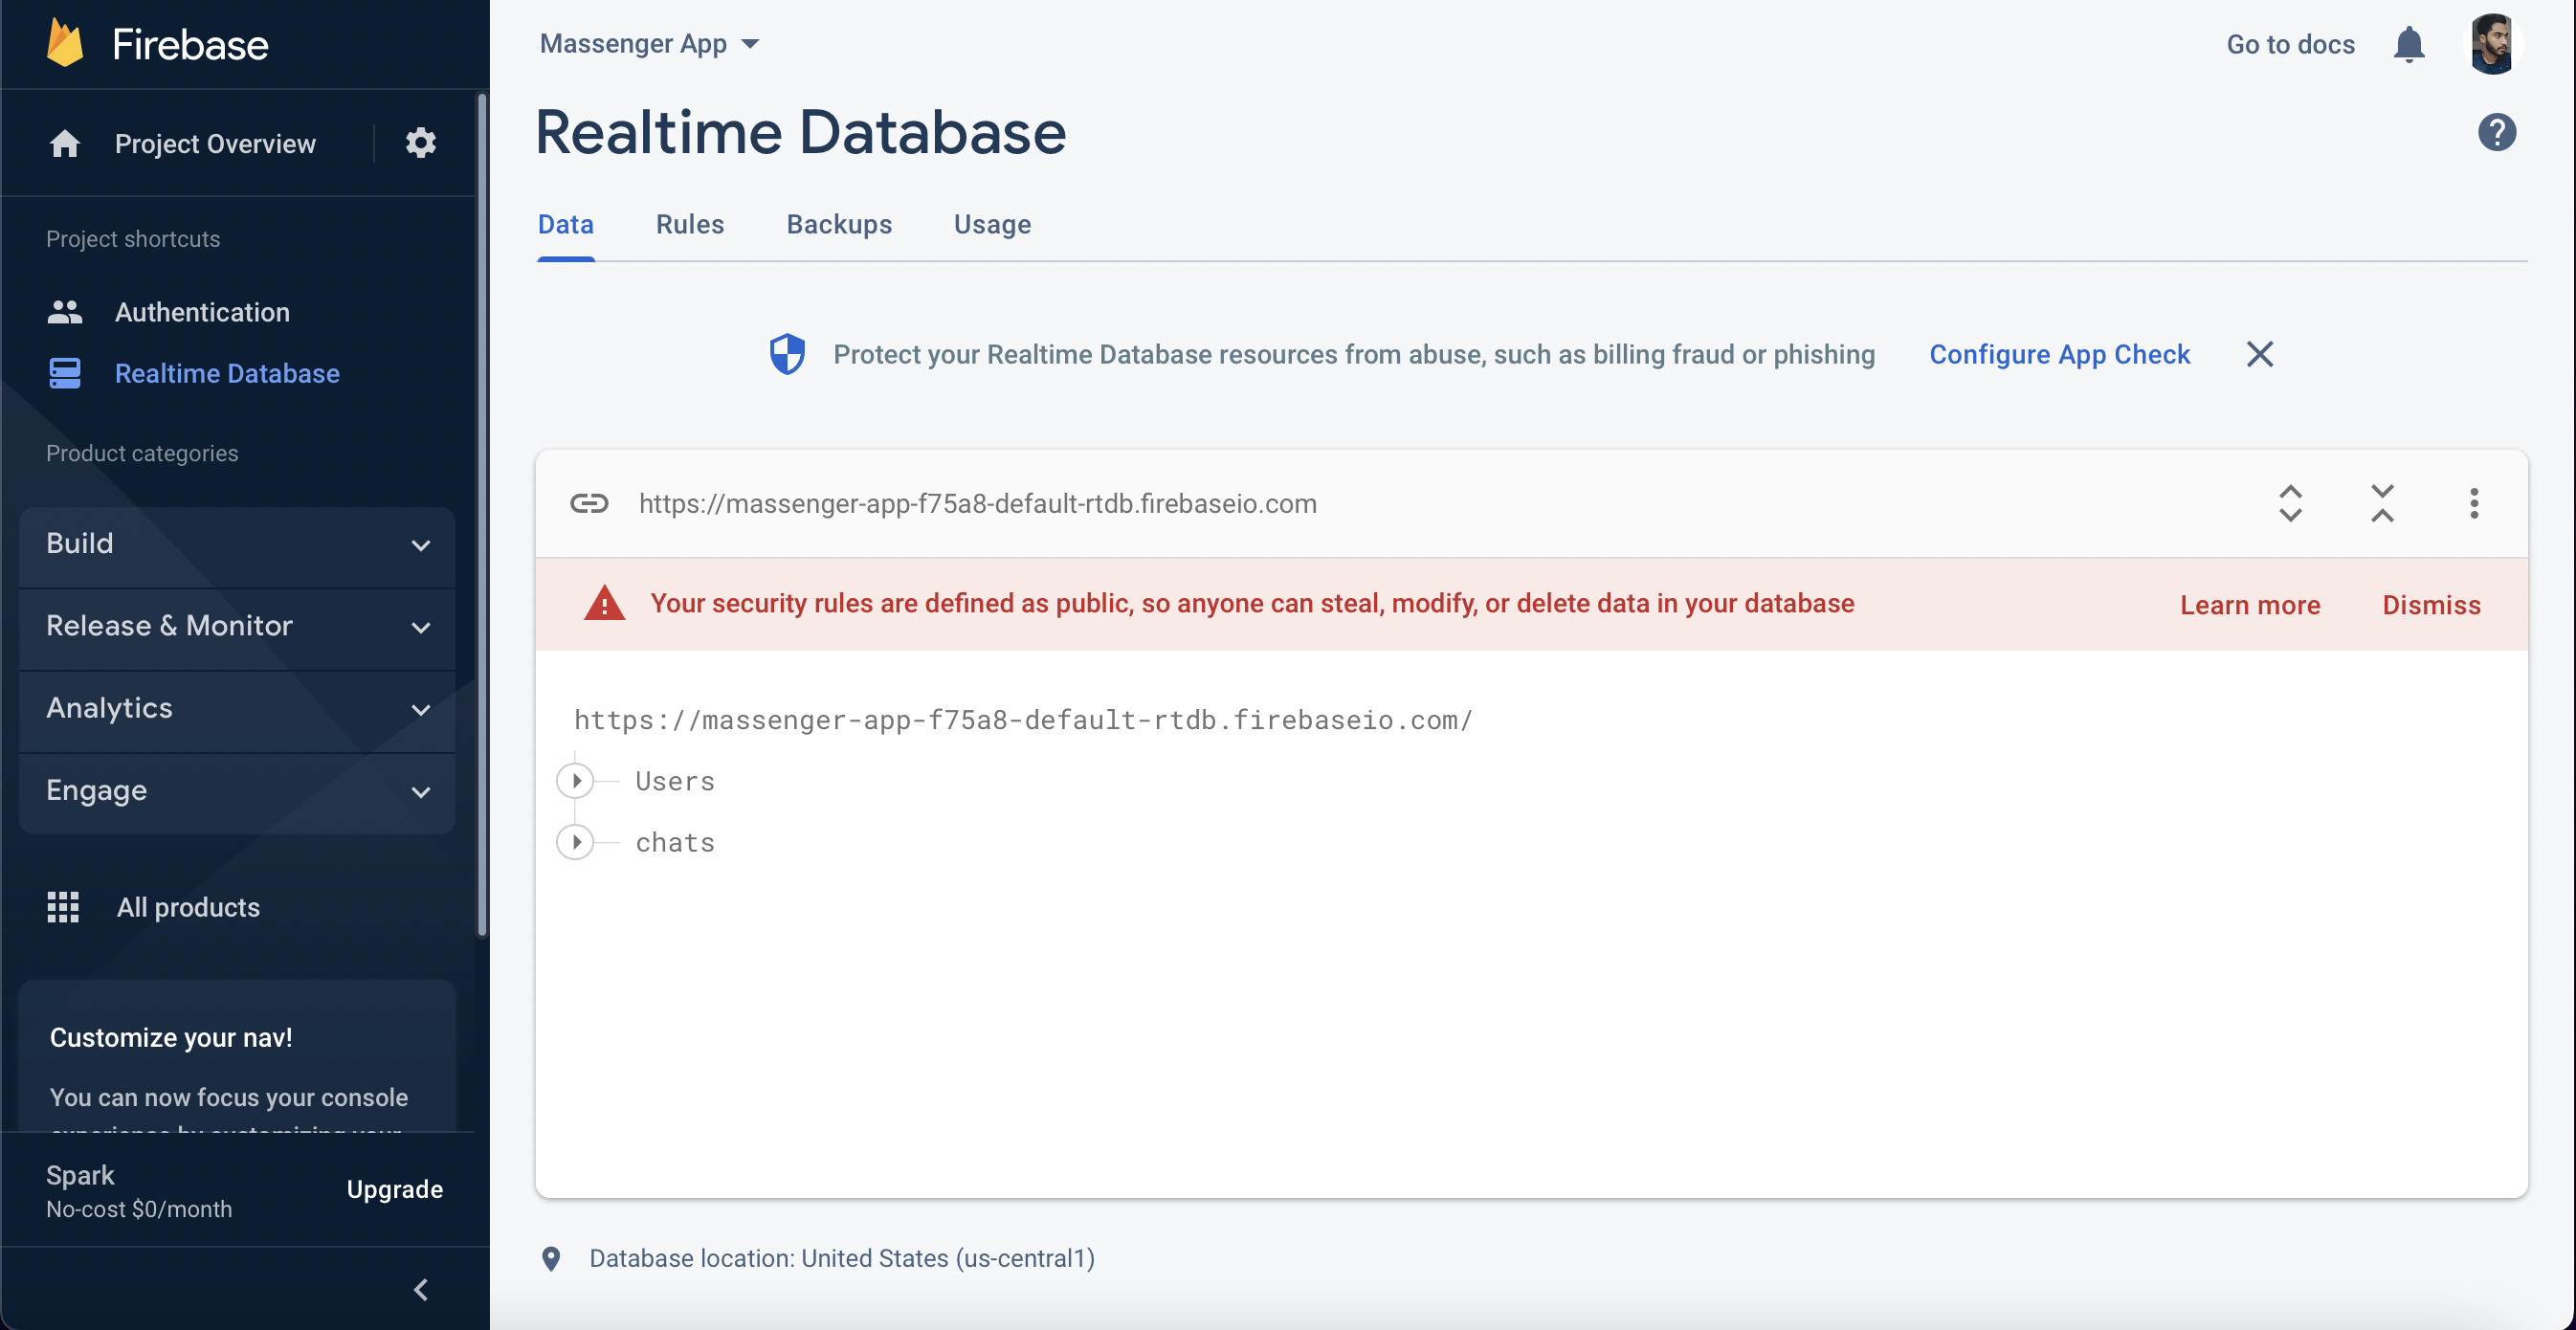The image size is (2576, 1330).
Task: Switch to the Rules tab
Action: [x=689, y=224]
